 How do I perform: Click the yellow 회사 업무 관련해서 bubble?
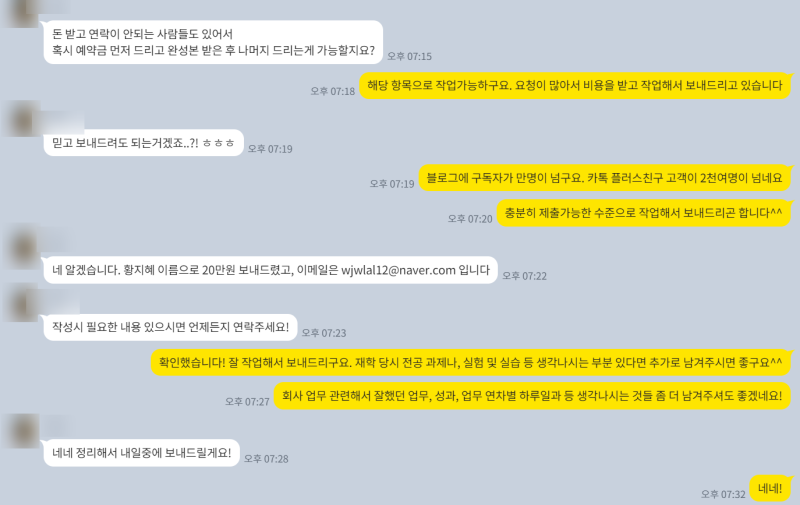[532, 396]
